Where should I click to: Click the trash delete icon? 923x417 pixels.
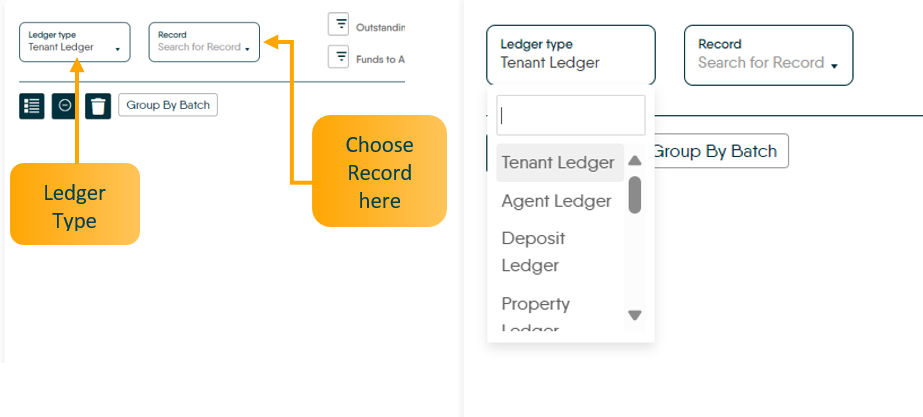click(x=97, y=106)
